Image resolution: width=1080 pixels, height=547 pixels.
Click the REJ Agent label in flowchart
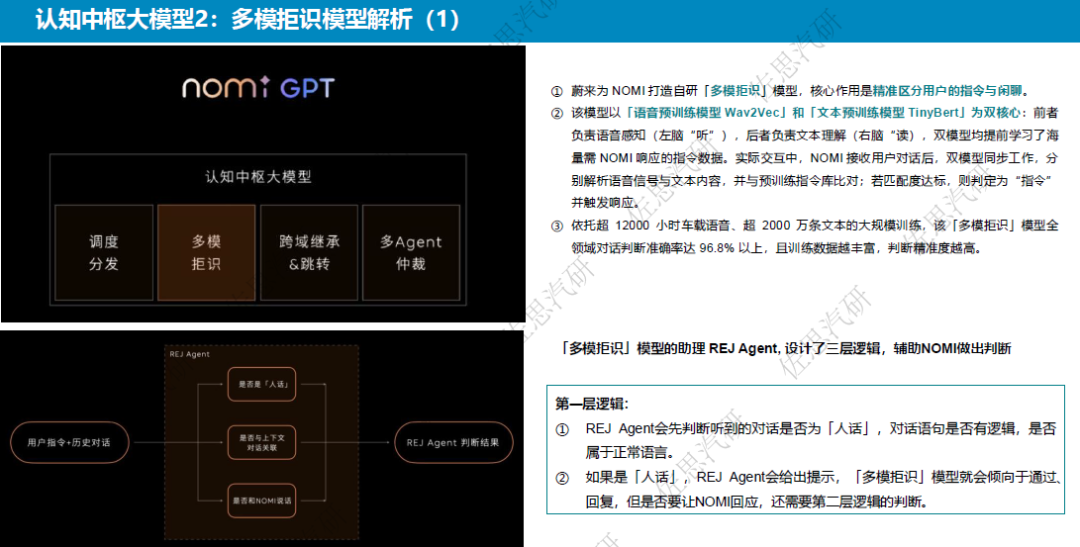189,354
